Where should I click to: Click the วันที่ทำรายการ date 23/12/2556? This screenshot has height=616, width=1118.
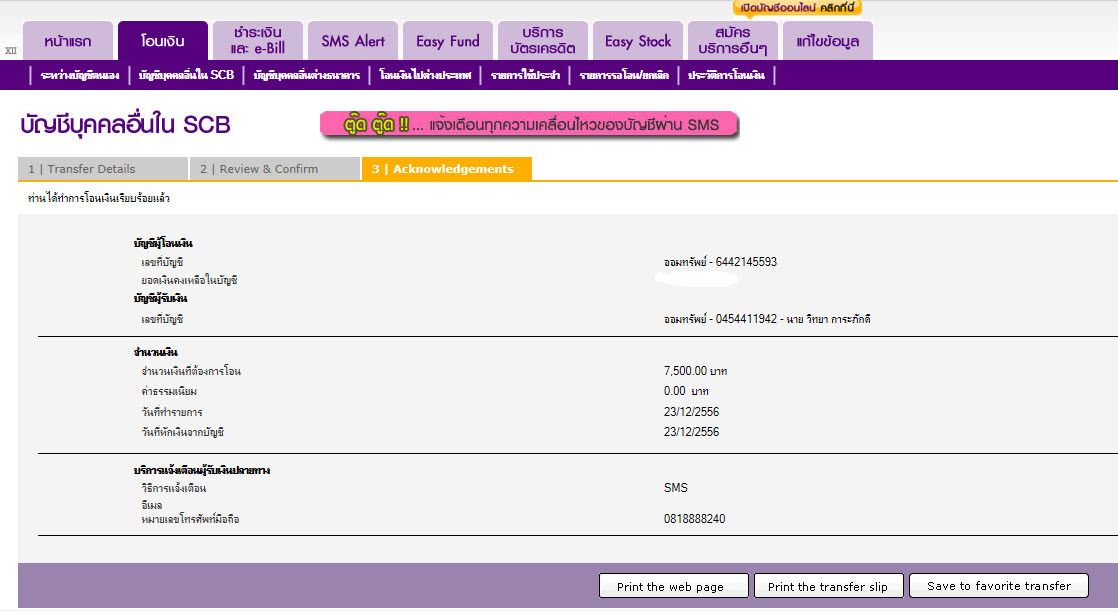tap(691, 411)
